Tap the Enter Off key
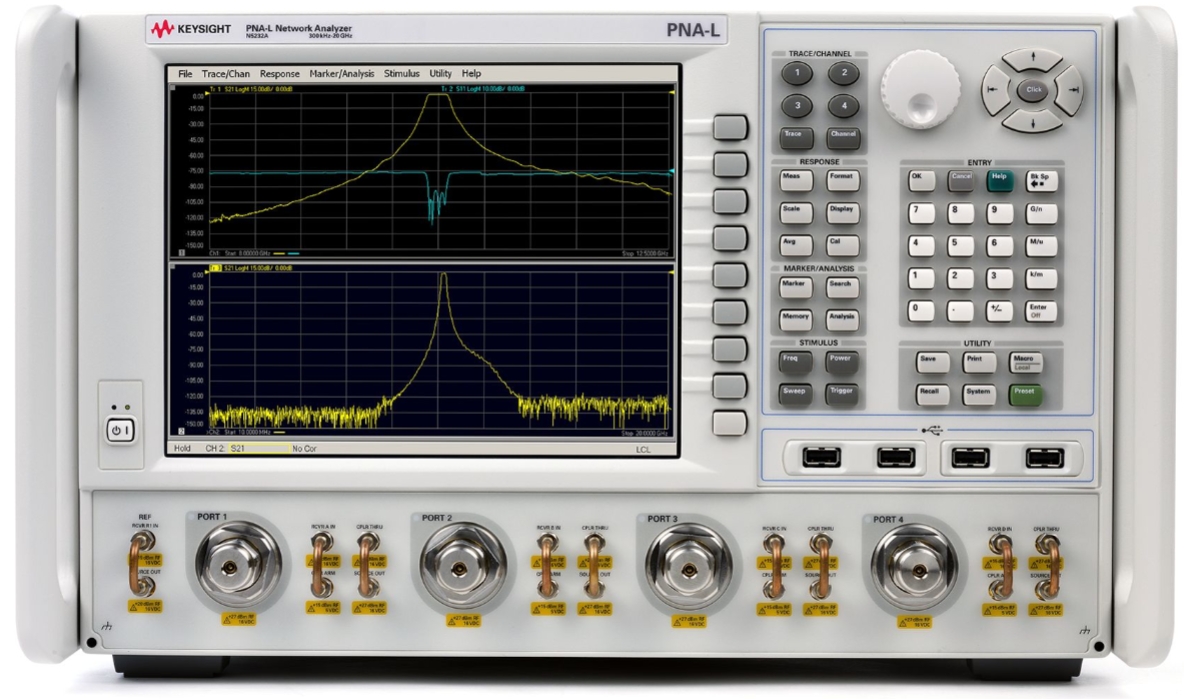 click(x=1041, y=310)
